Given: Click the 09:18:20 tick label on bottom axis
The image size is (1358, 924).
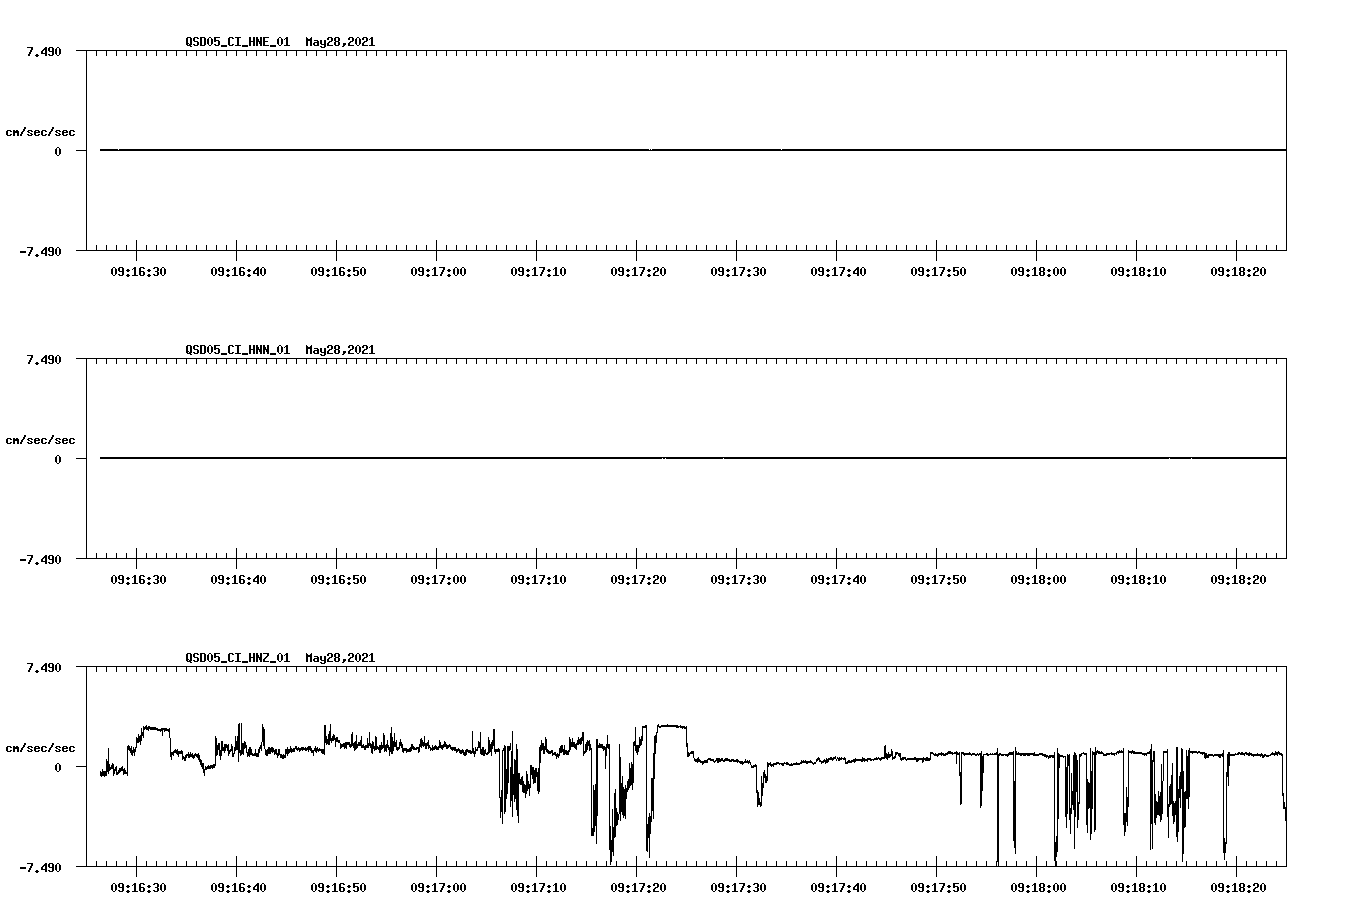Looking at the screenshot, I should (x=1236, y=886).
